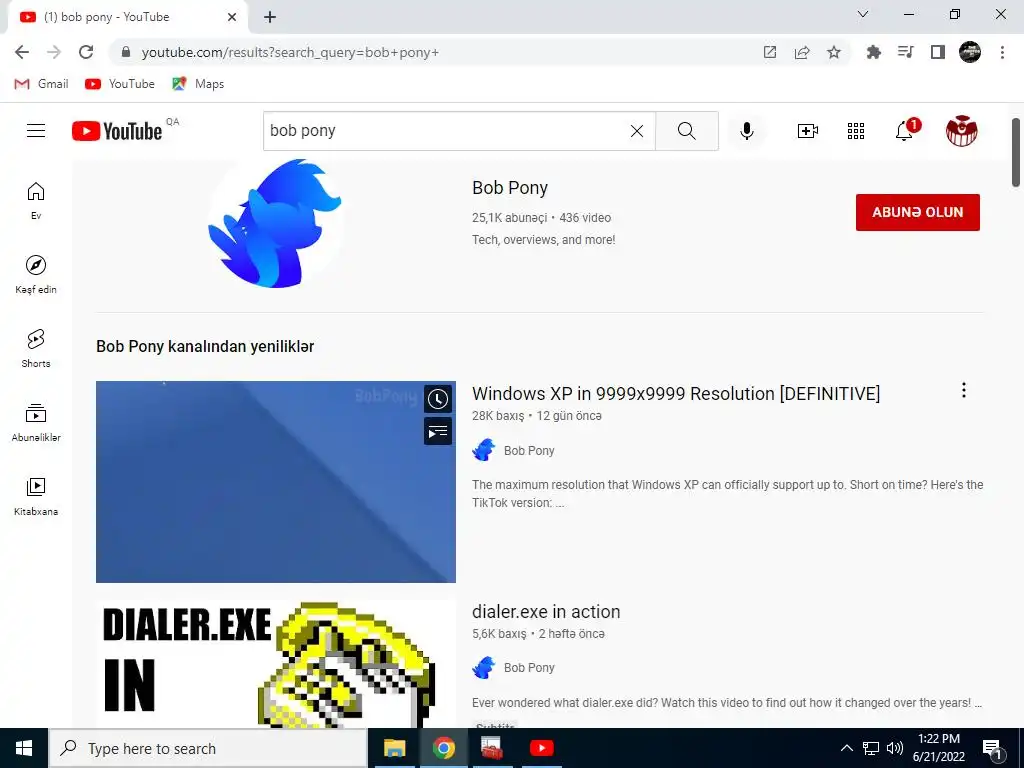Screen dimensions: 1024x768
Task: Open the account avatar menu in YouTube header
Action: point(961,131)
